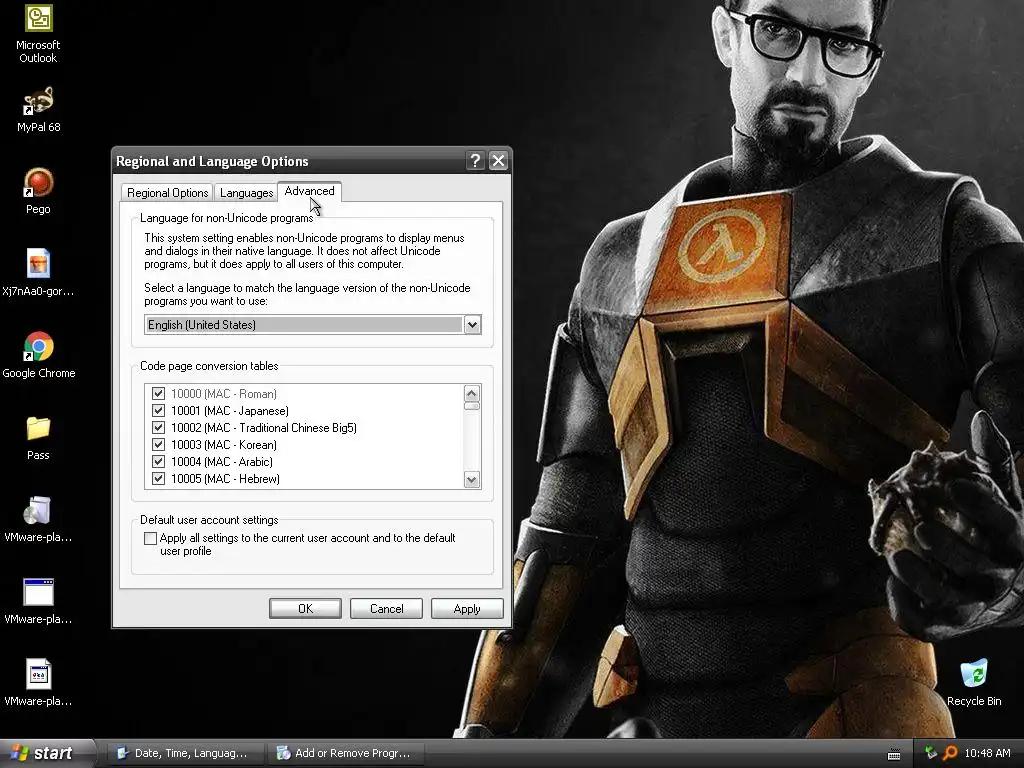Click the dialog help question mark button
The image size is (1024, 768).
pyautogui.click(x=475, y=161)
